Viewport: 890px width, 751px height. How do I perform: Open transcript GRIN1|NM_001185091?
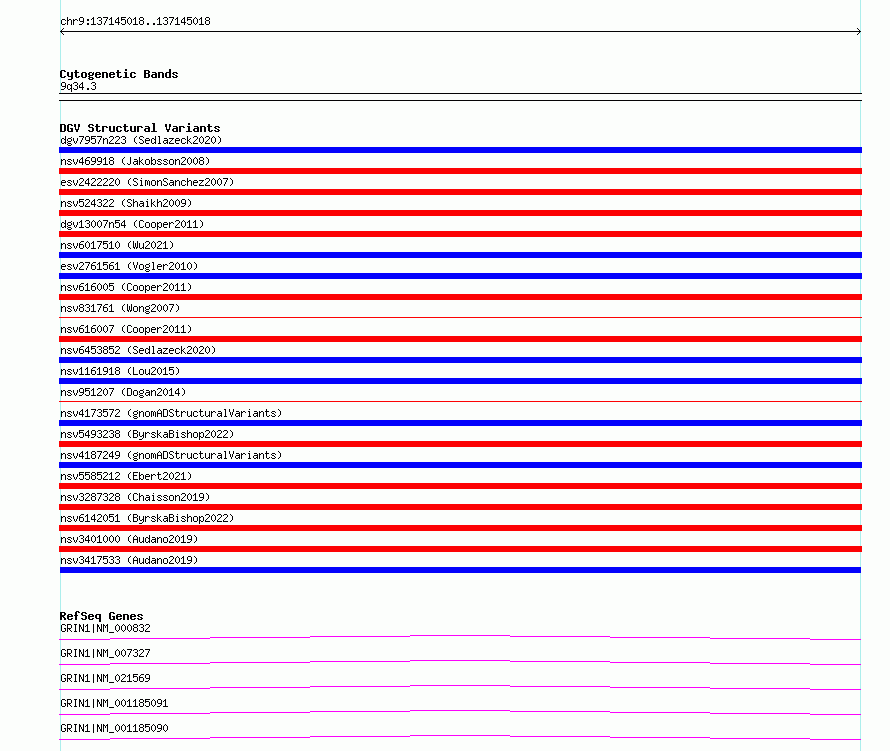(114, 703)
